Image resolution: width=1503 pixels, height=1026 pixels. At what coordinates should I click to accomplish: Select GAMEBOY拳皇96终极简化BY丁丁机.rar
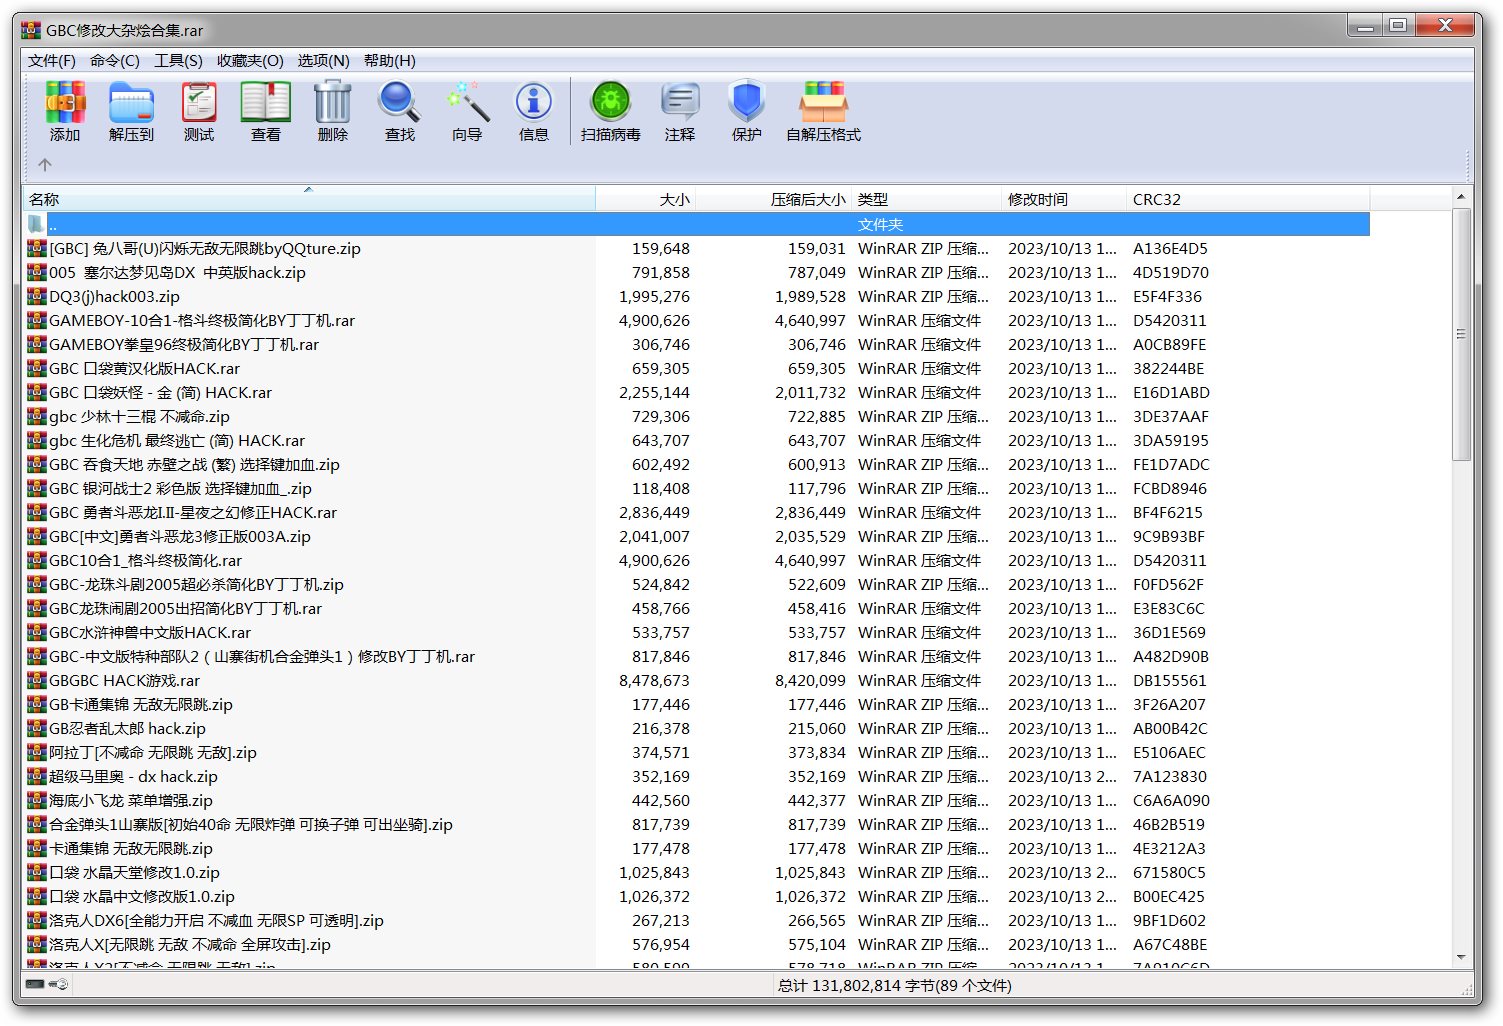coord(184,344)
